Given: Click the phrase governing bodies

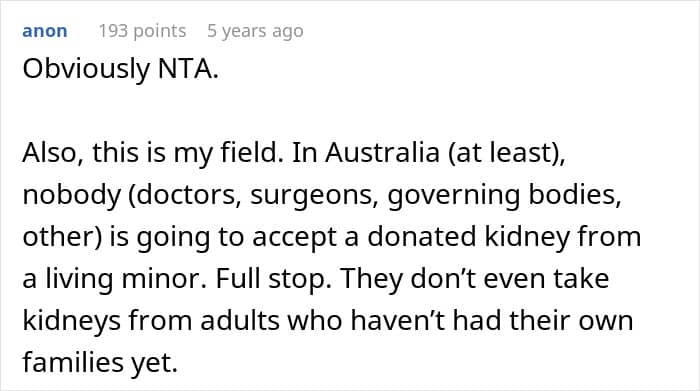Looking at the screenshot, I should (504, 195).
